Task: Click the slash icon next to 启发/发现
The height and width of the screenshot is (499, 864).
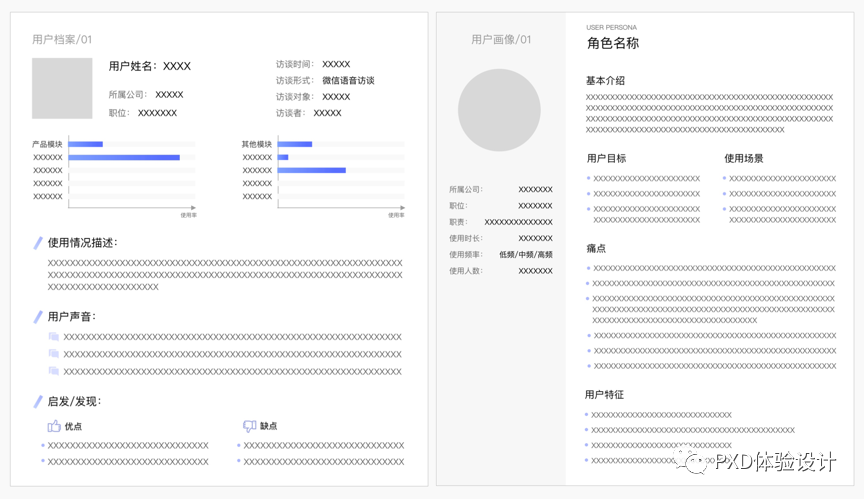Action: [38, 402]
